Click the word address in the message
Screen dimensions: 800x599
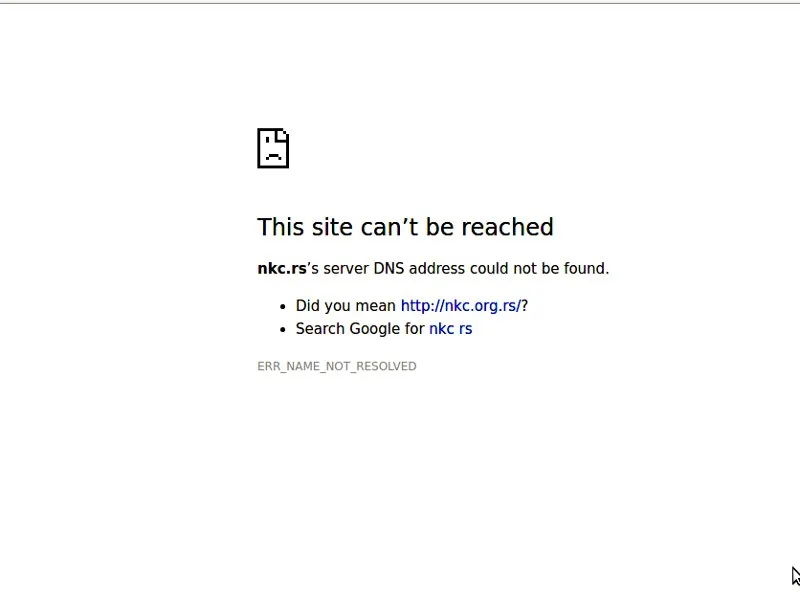(x=437, y=268)
